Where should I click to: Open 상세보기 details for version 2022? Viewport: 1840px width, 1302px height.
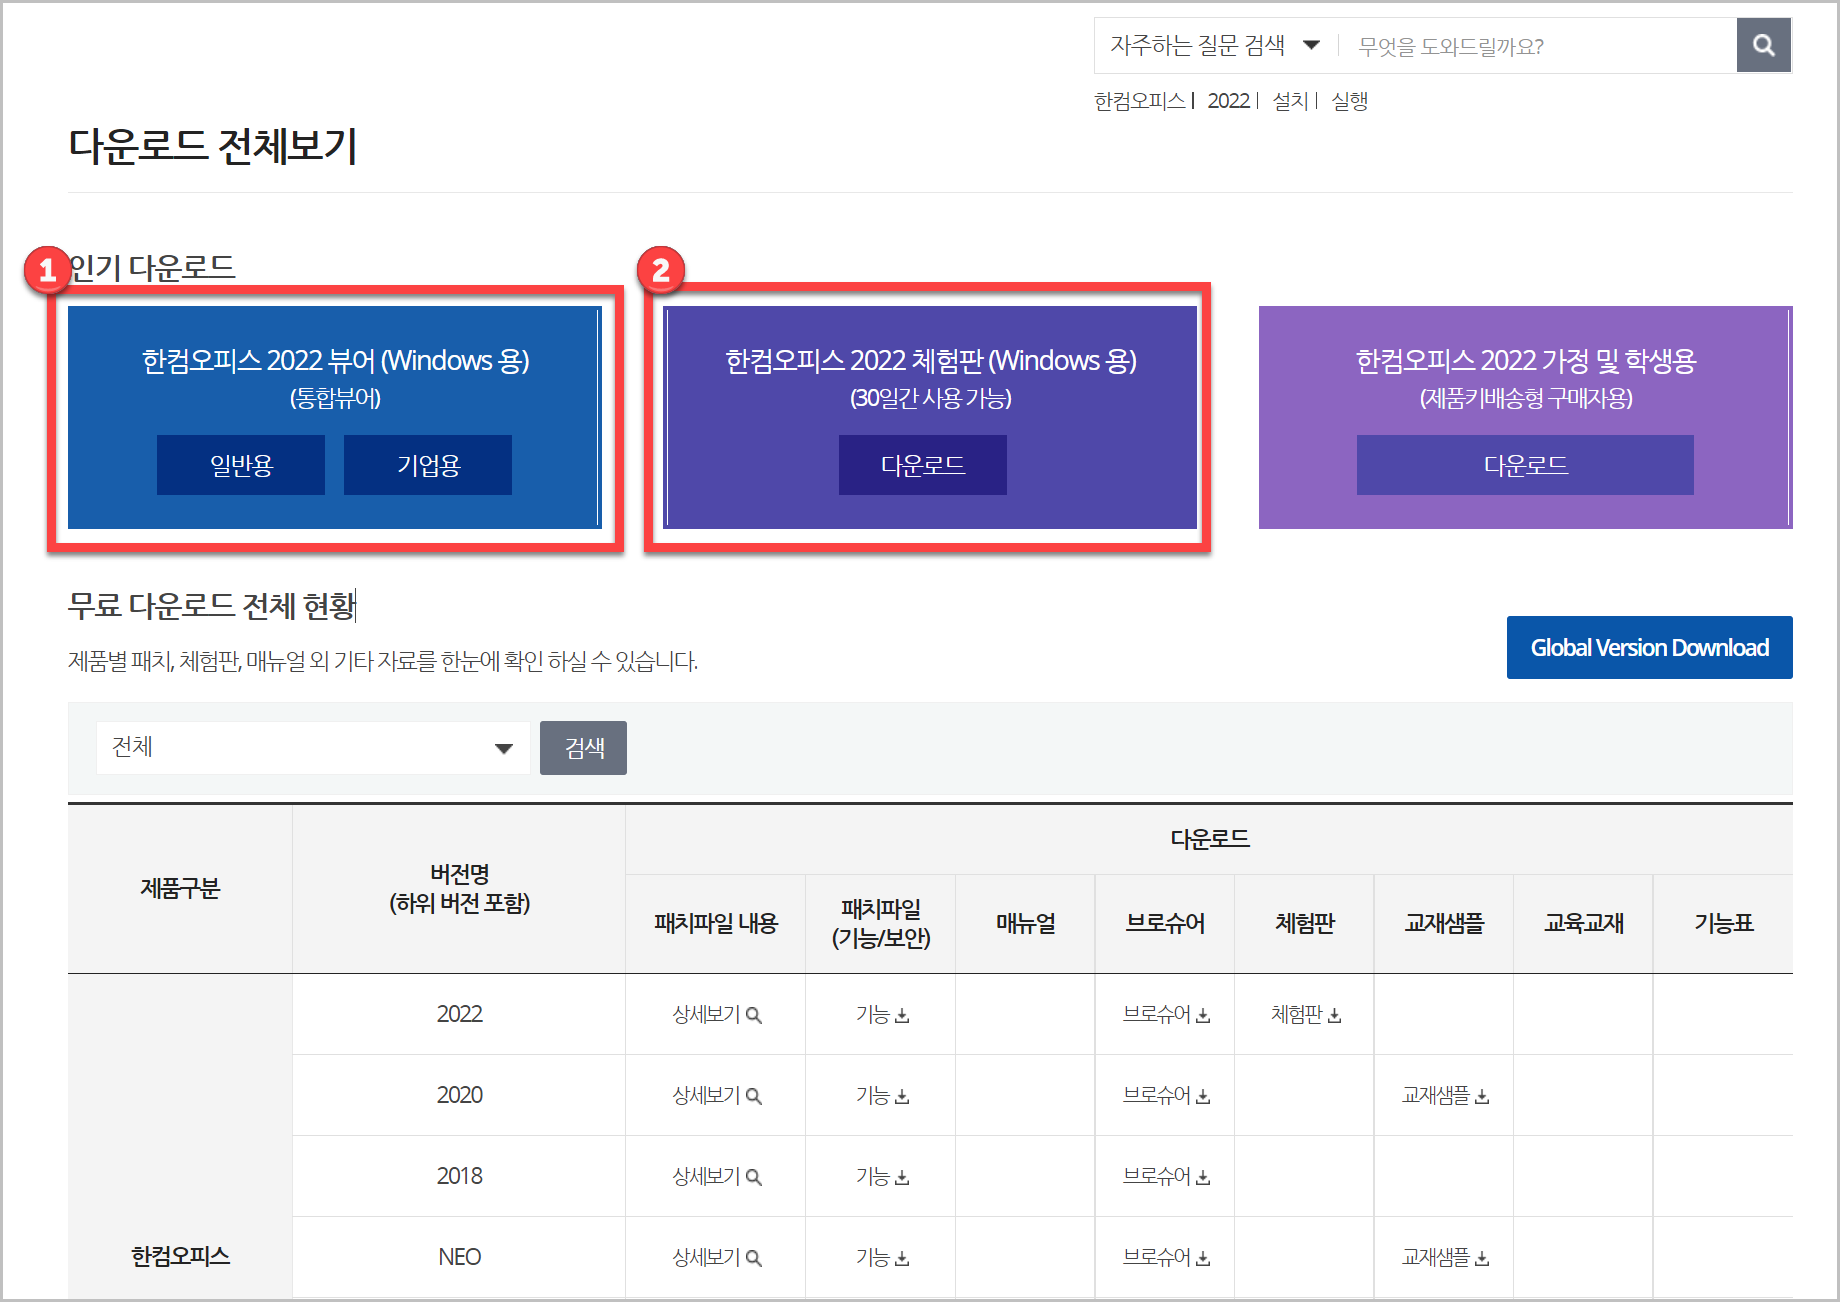[714, 1014]
